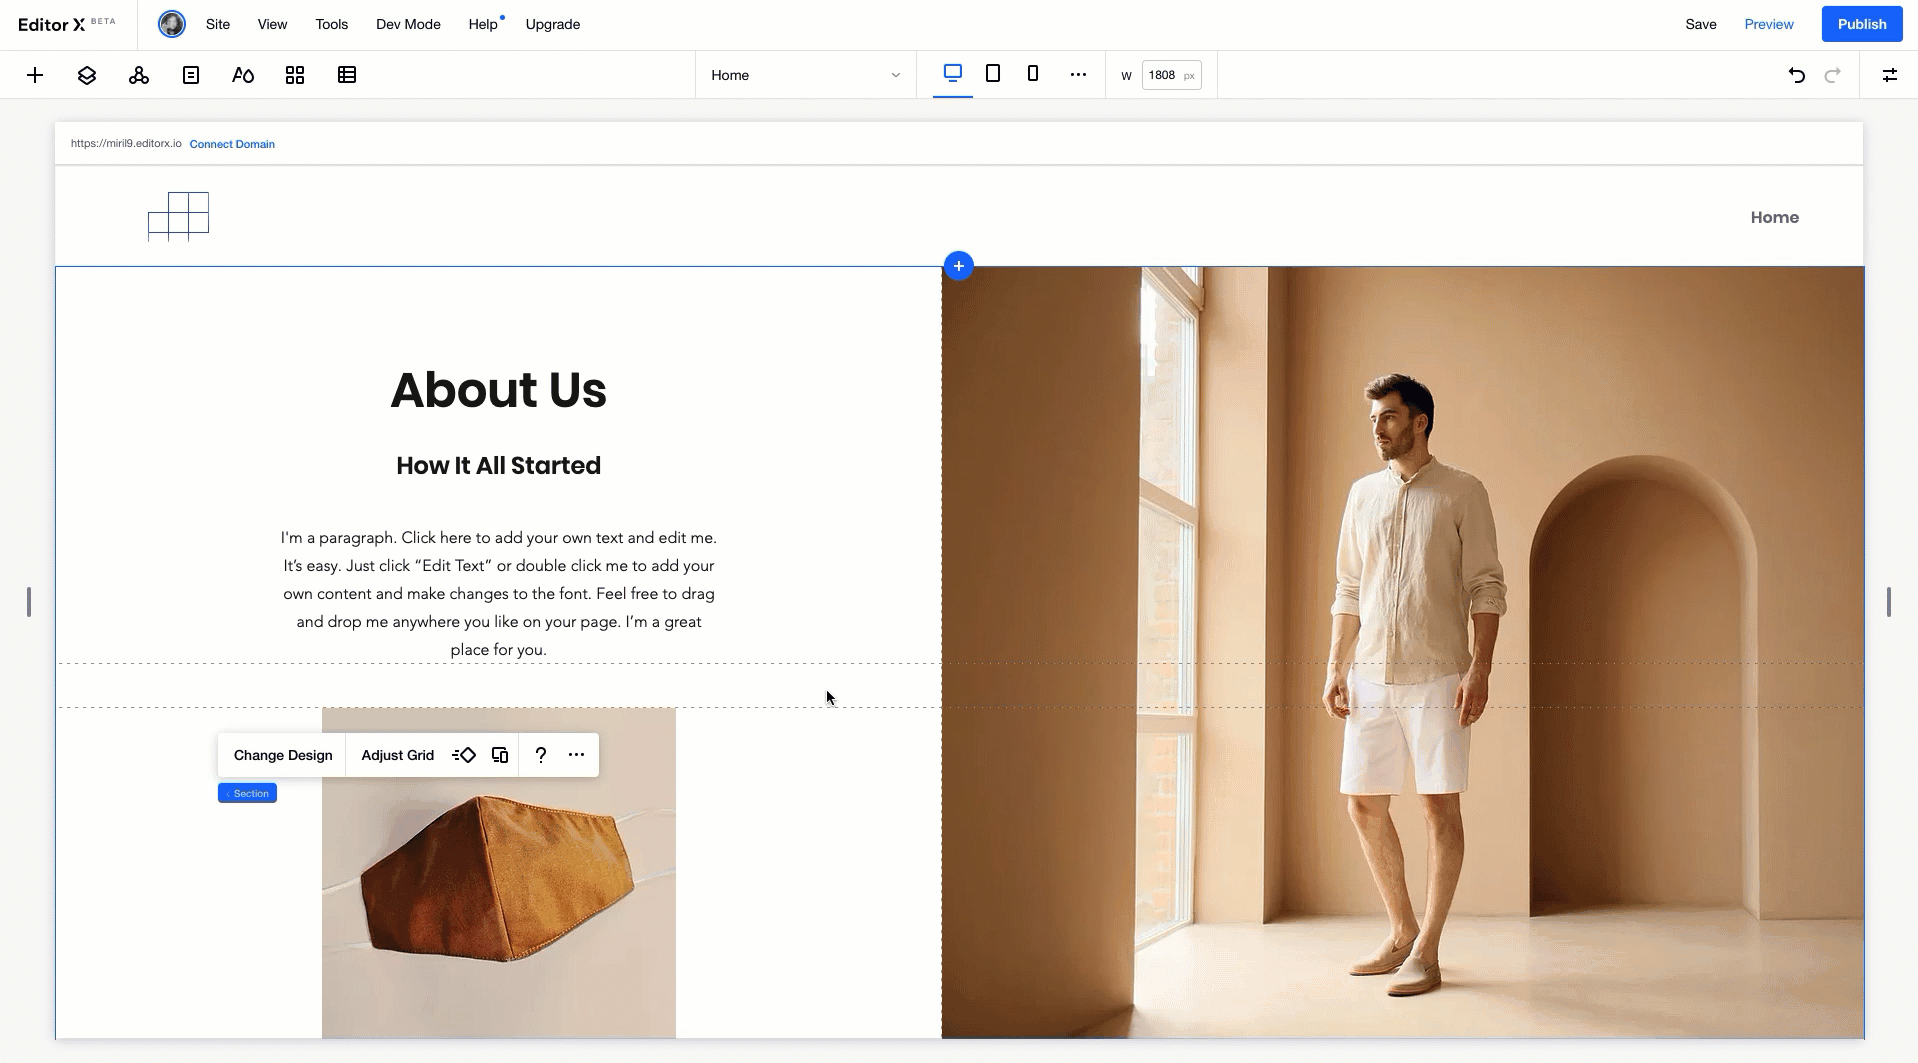Open the Site menu
The height and width of the screenshot is (1063, 1918).
tap(218, 24)
